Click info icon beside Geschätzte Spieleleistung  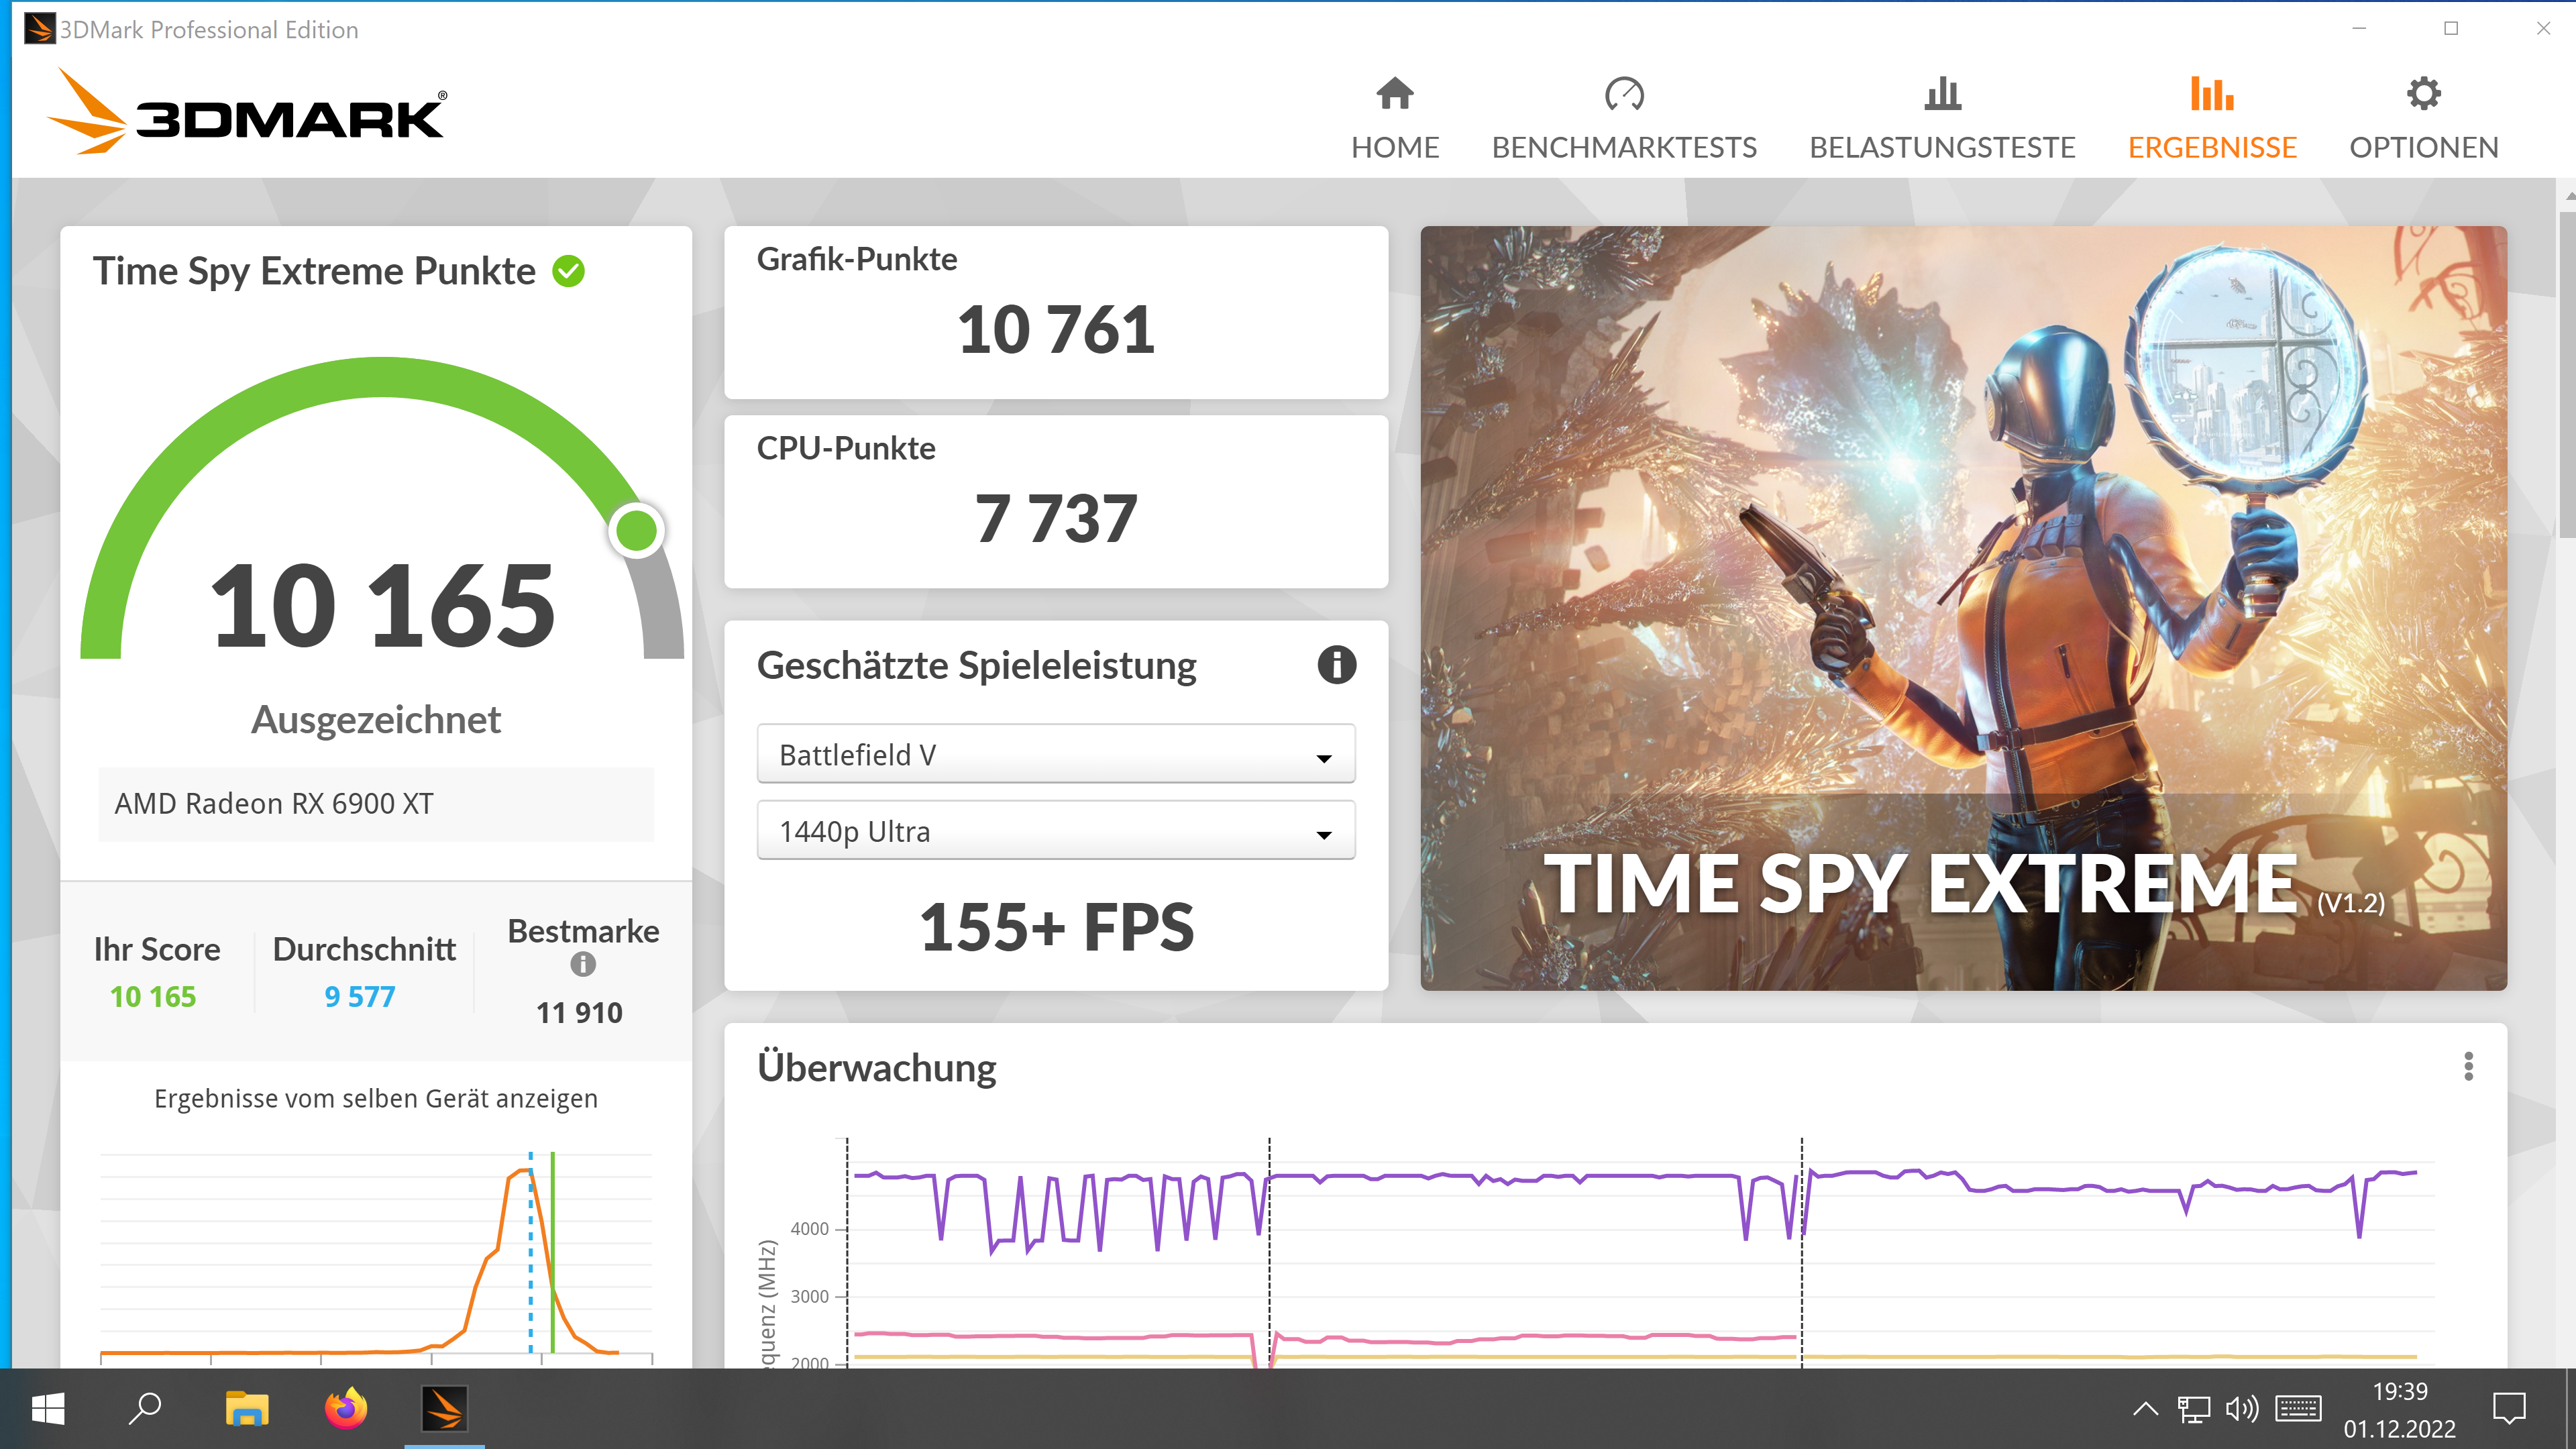pos(1336,665)
